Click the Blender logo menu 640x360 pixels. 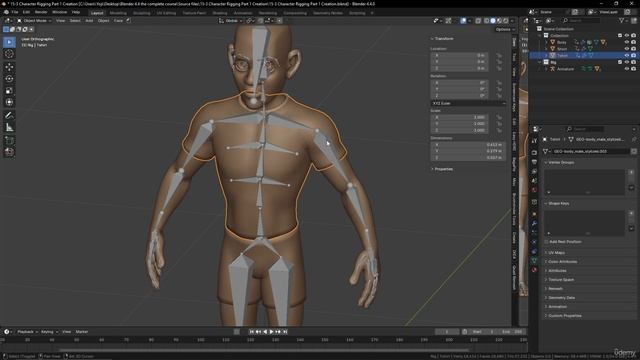click(6, 12)
